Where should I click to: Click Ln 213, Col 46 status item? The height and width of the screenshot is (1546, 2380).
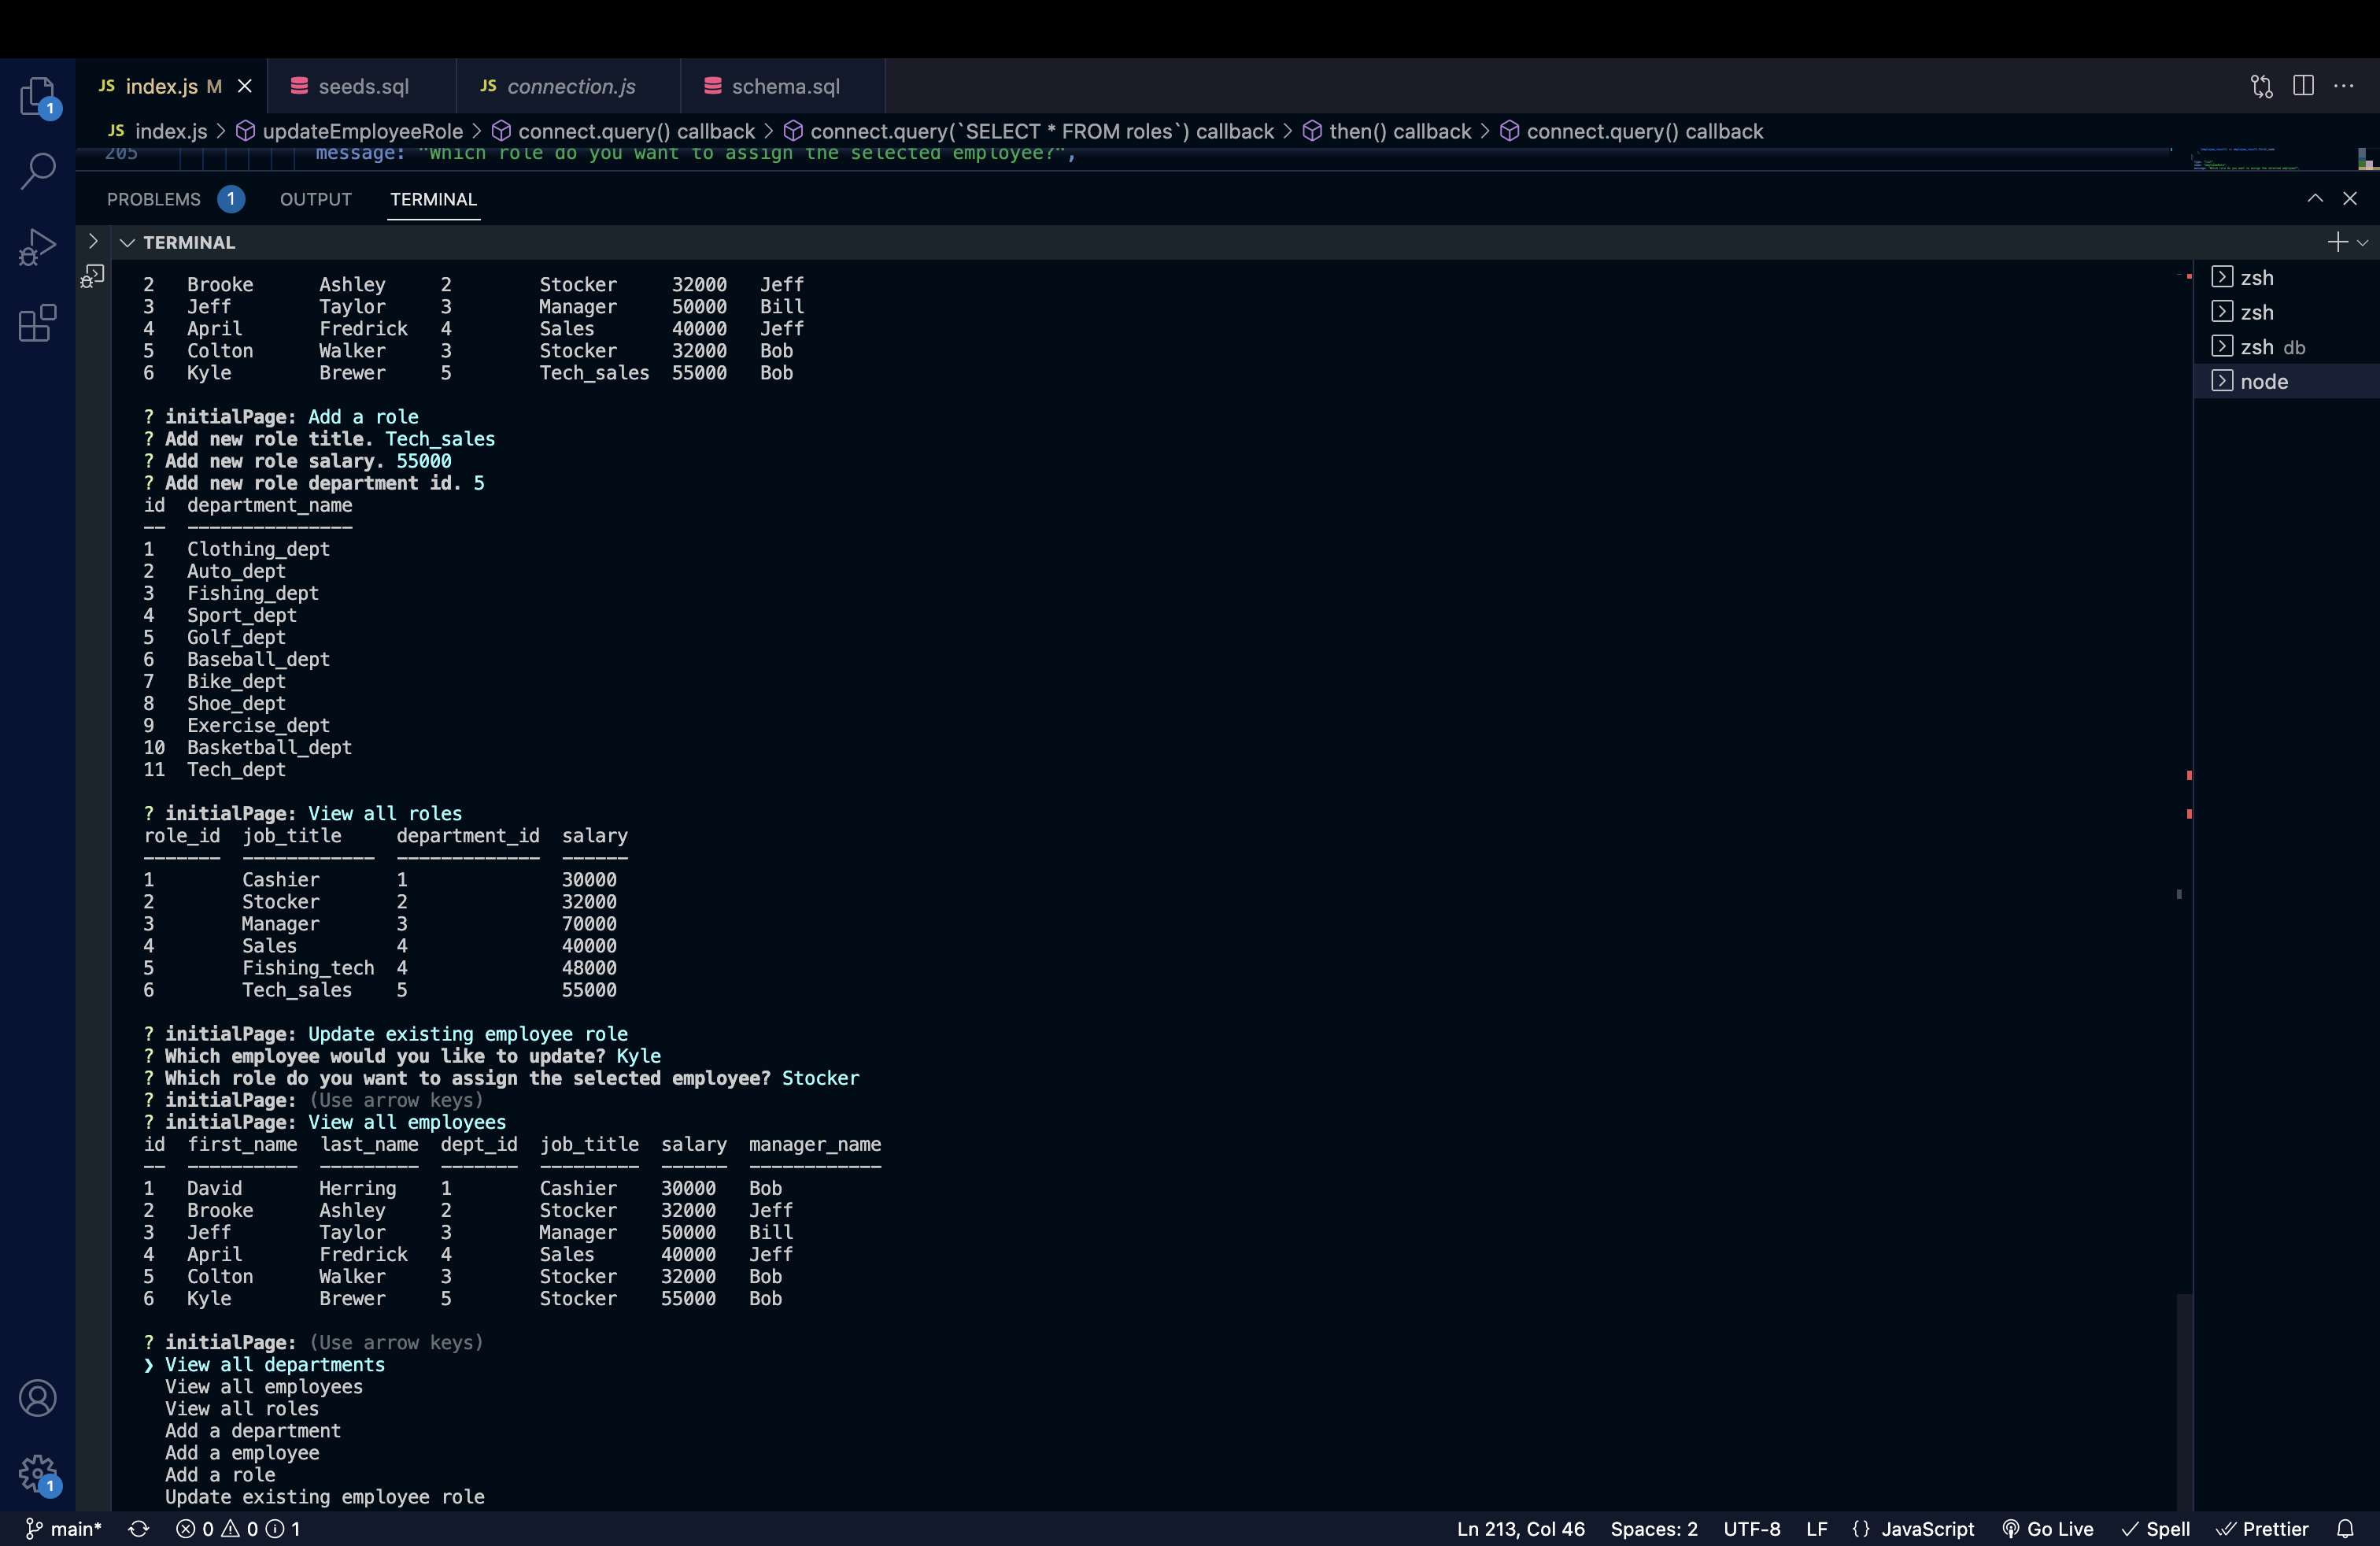pos(1520,1528)
